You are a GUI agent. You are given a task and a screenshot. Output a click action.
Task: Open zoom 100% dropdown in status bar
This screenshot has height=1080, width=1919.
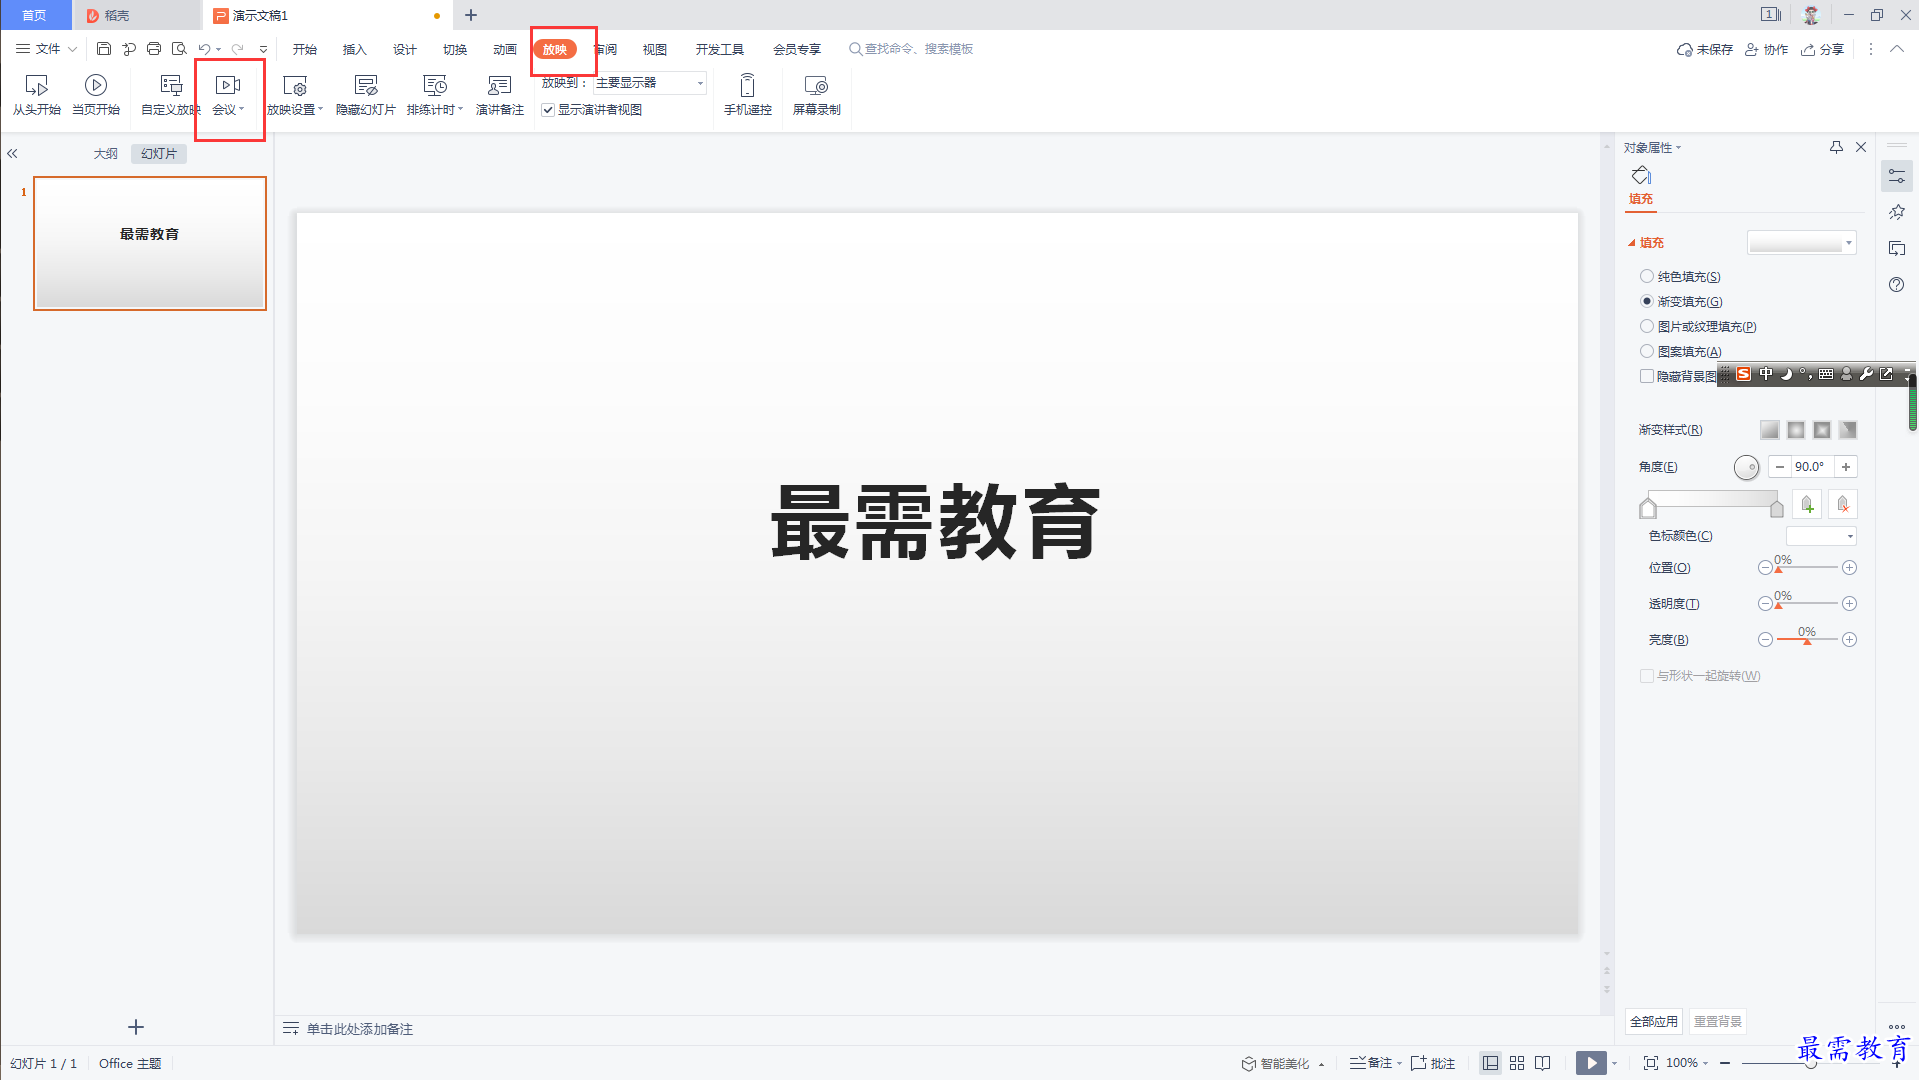point(1687,1063)
